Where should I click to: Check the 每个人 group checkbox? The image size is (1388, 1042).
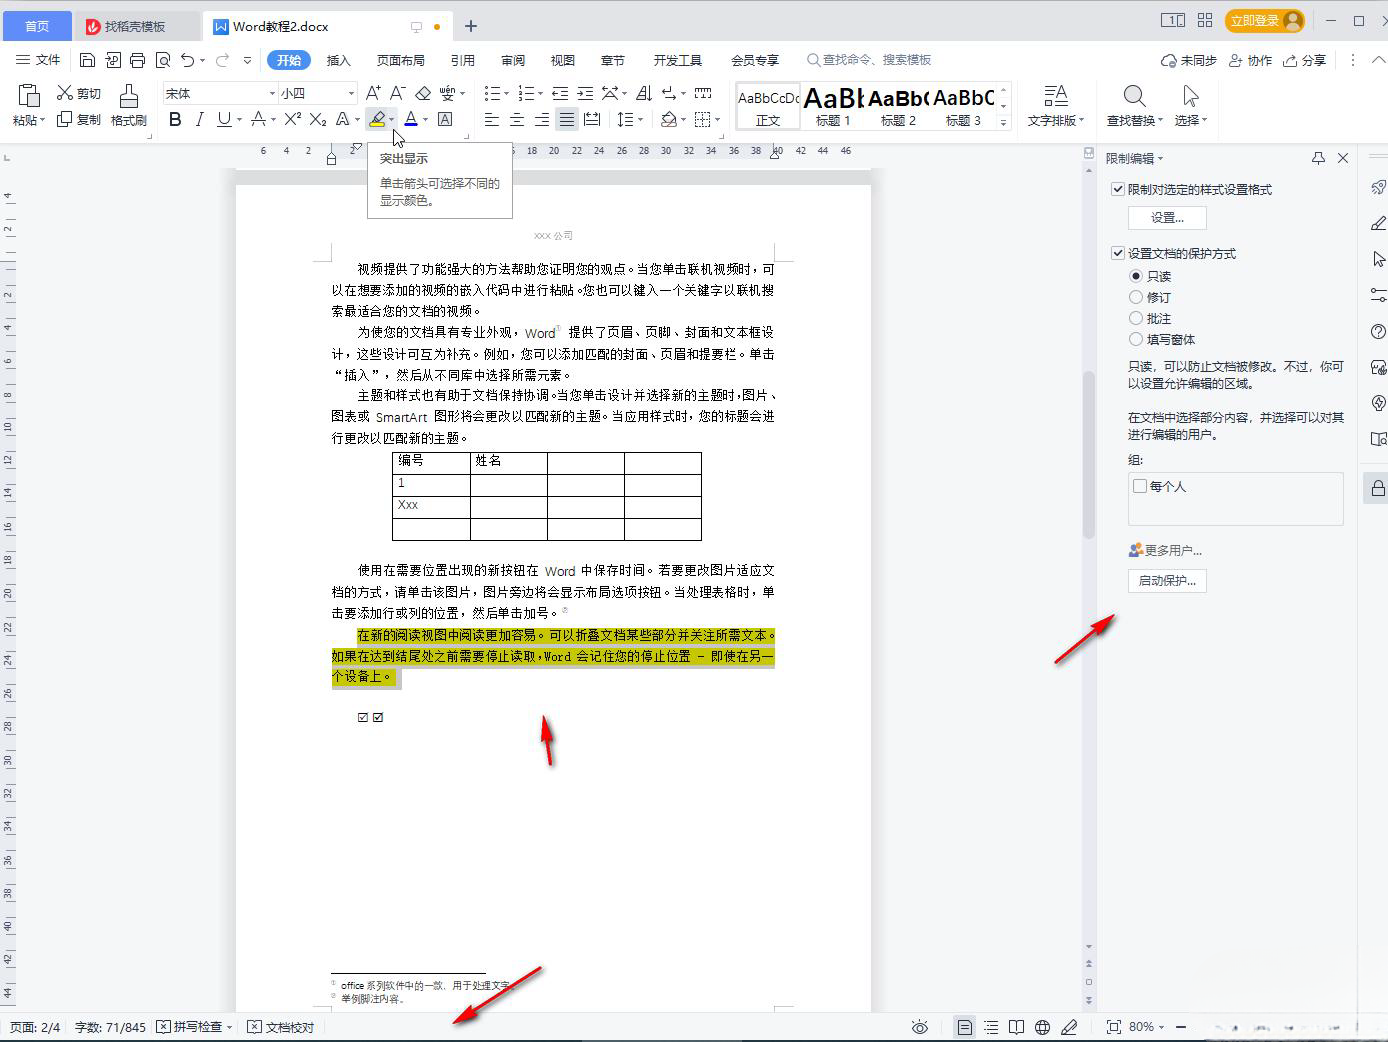tap(1140, 486)
